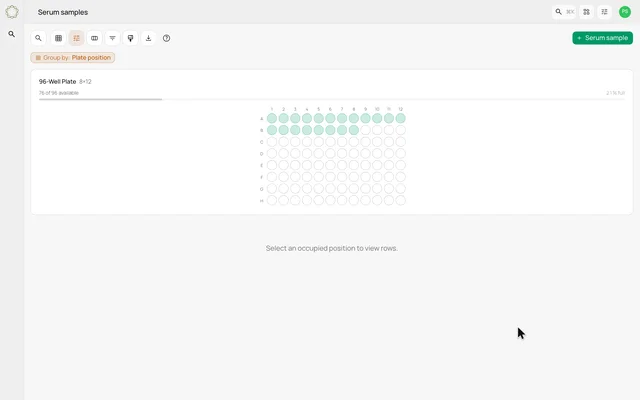Viewport: 640px width, 400px height.
Task: Click the plate fill progress bar
Action: coord(332,99)
